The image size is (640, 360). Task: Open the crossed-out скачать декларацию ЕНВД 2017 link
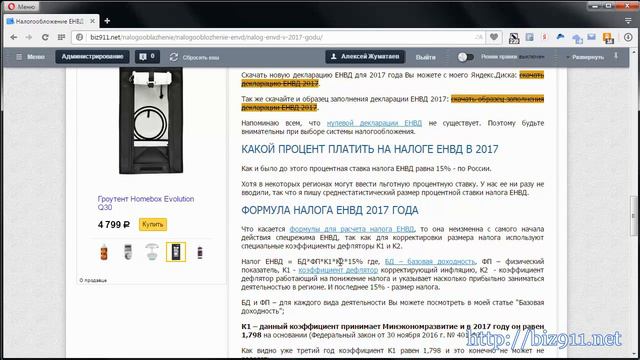pyautogui.click(x=531, y=75)
